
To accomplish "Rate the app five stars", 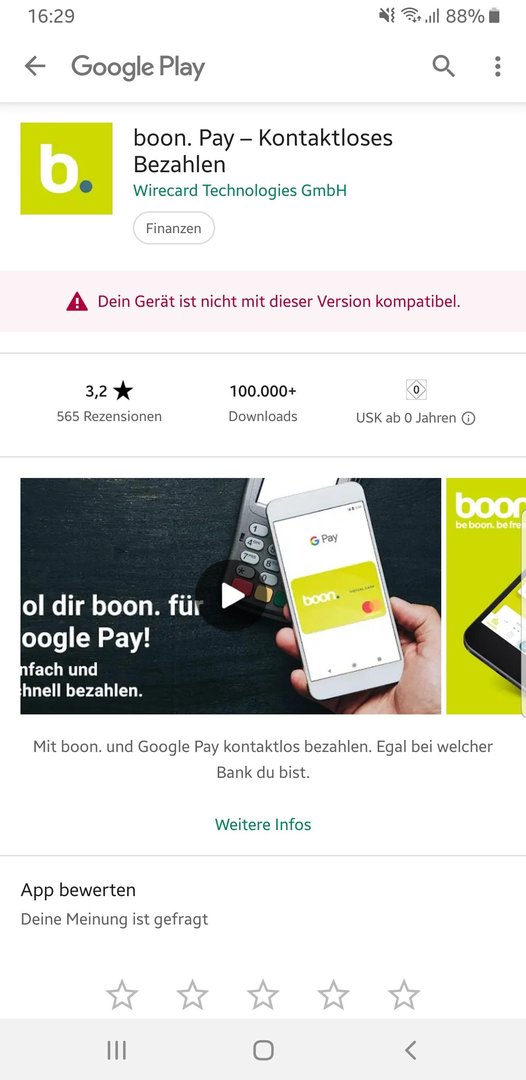I will click(403, 995).
